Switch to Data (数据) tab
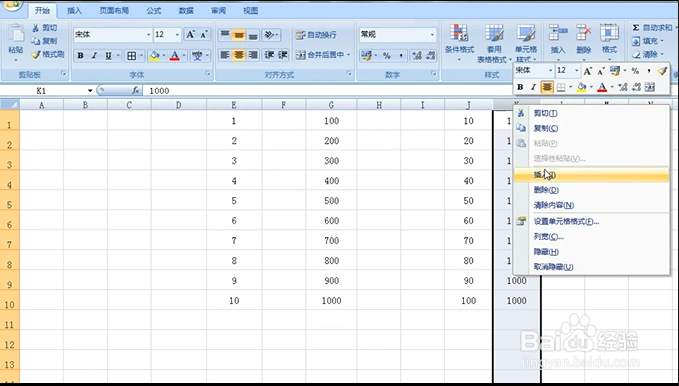The height and width of the screenshot is (386, 679). (186, 10)
